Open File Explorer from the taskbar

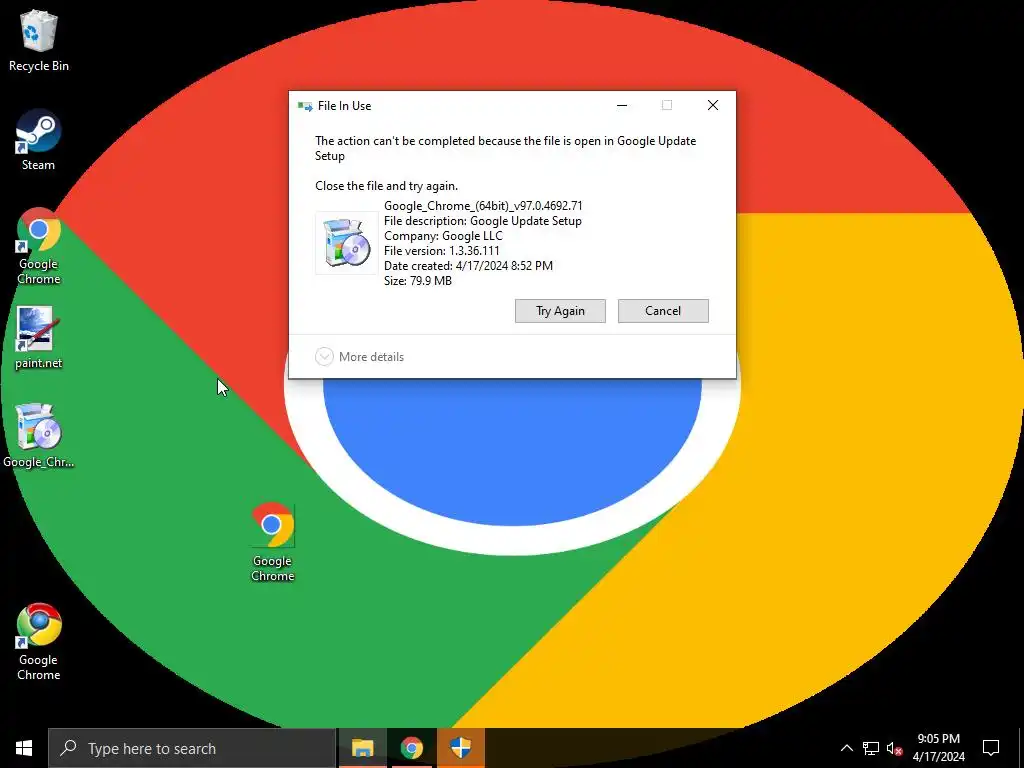(x=362, y=748)
